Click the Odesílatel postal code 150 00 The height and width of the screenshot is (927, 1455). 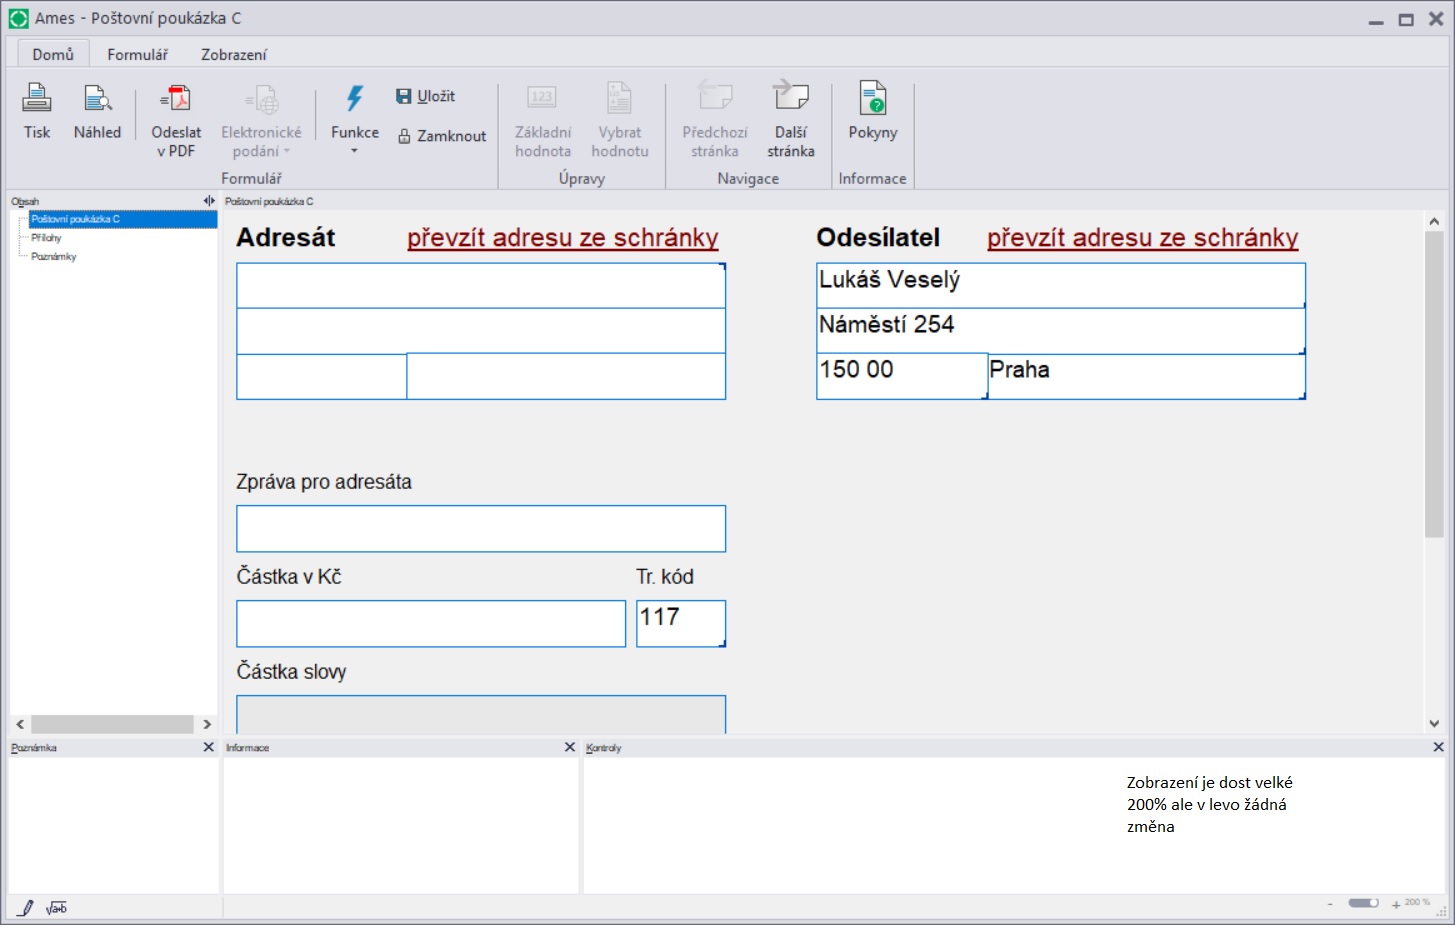click(x=902, y=376)
